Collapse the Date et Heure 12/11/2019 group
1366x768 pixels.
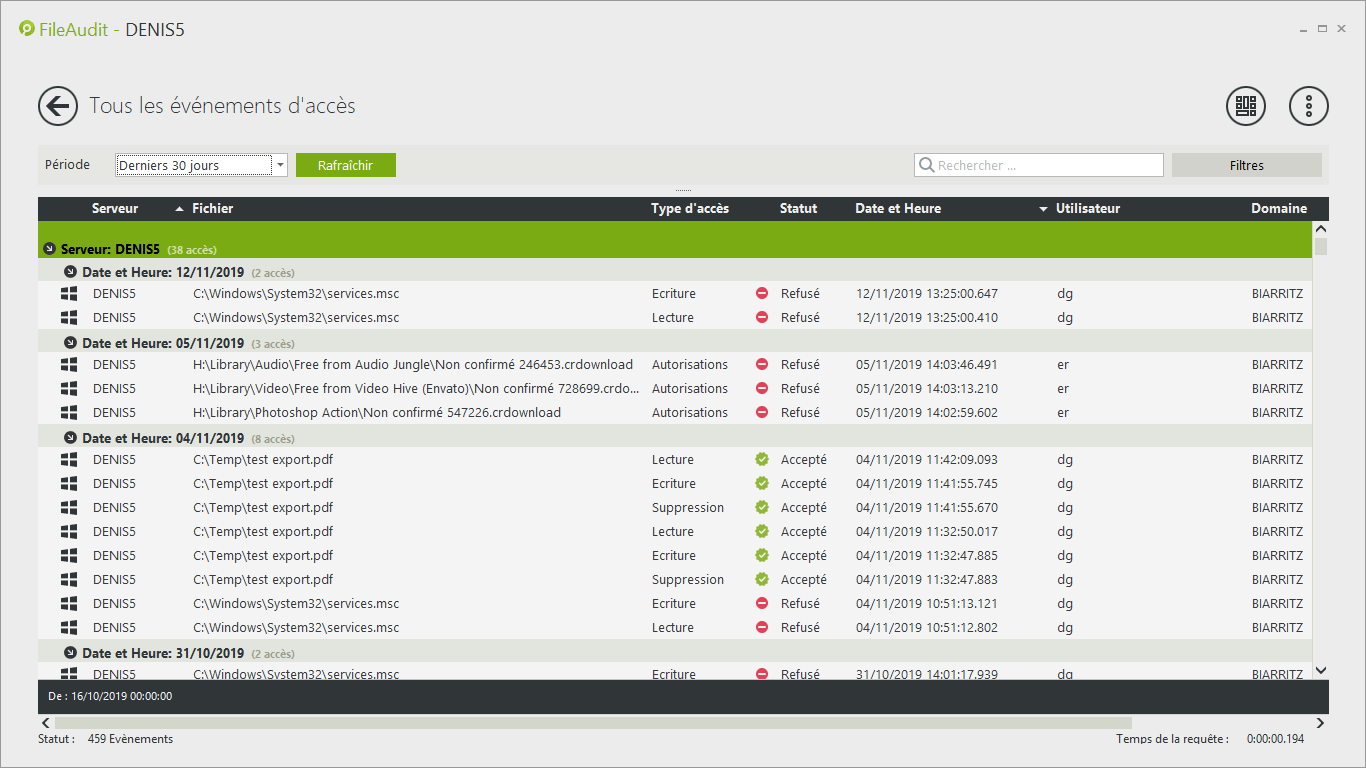(x=70, y=272)
